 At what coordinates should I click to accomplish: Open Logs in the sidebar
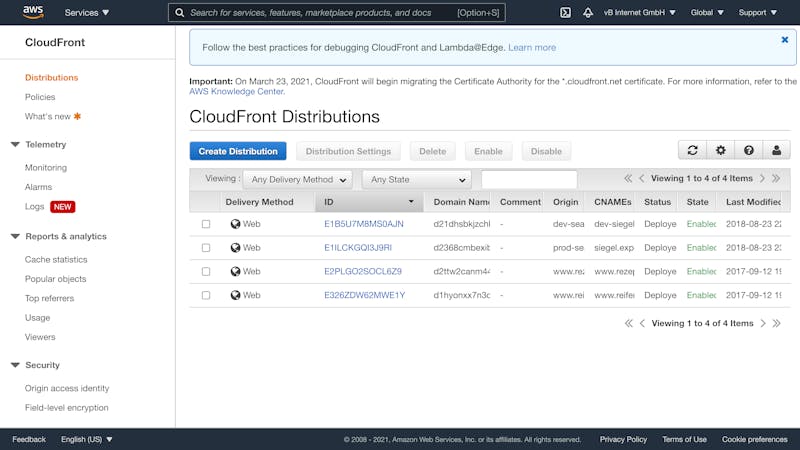34,207
